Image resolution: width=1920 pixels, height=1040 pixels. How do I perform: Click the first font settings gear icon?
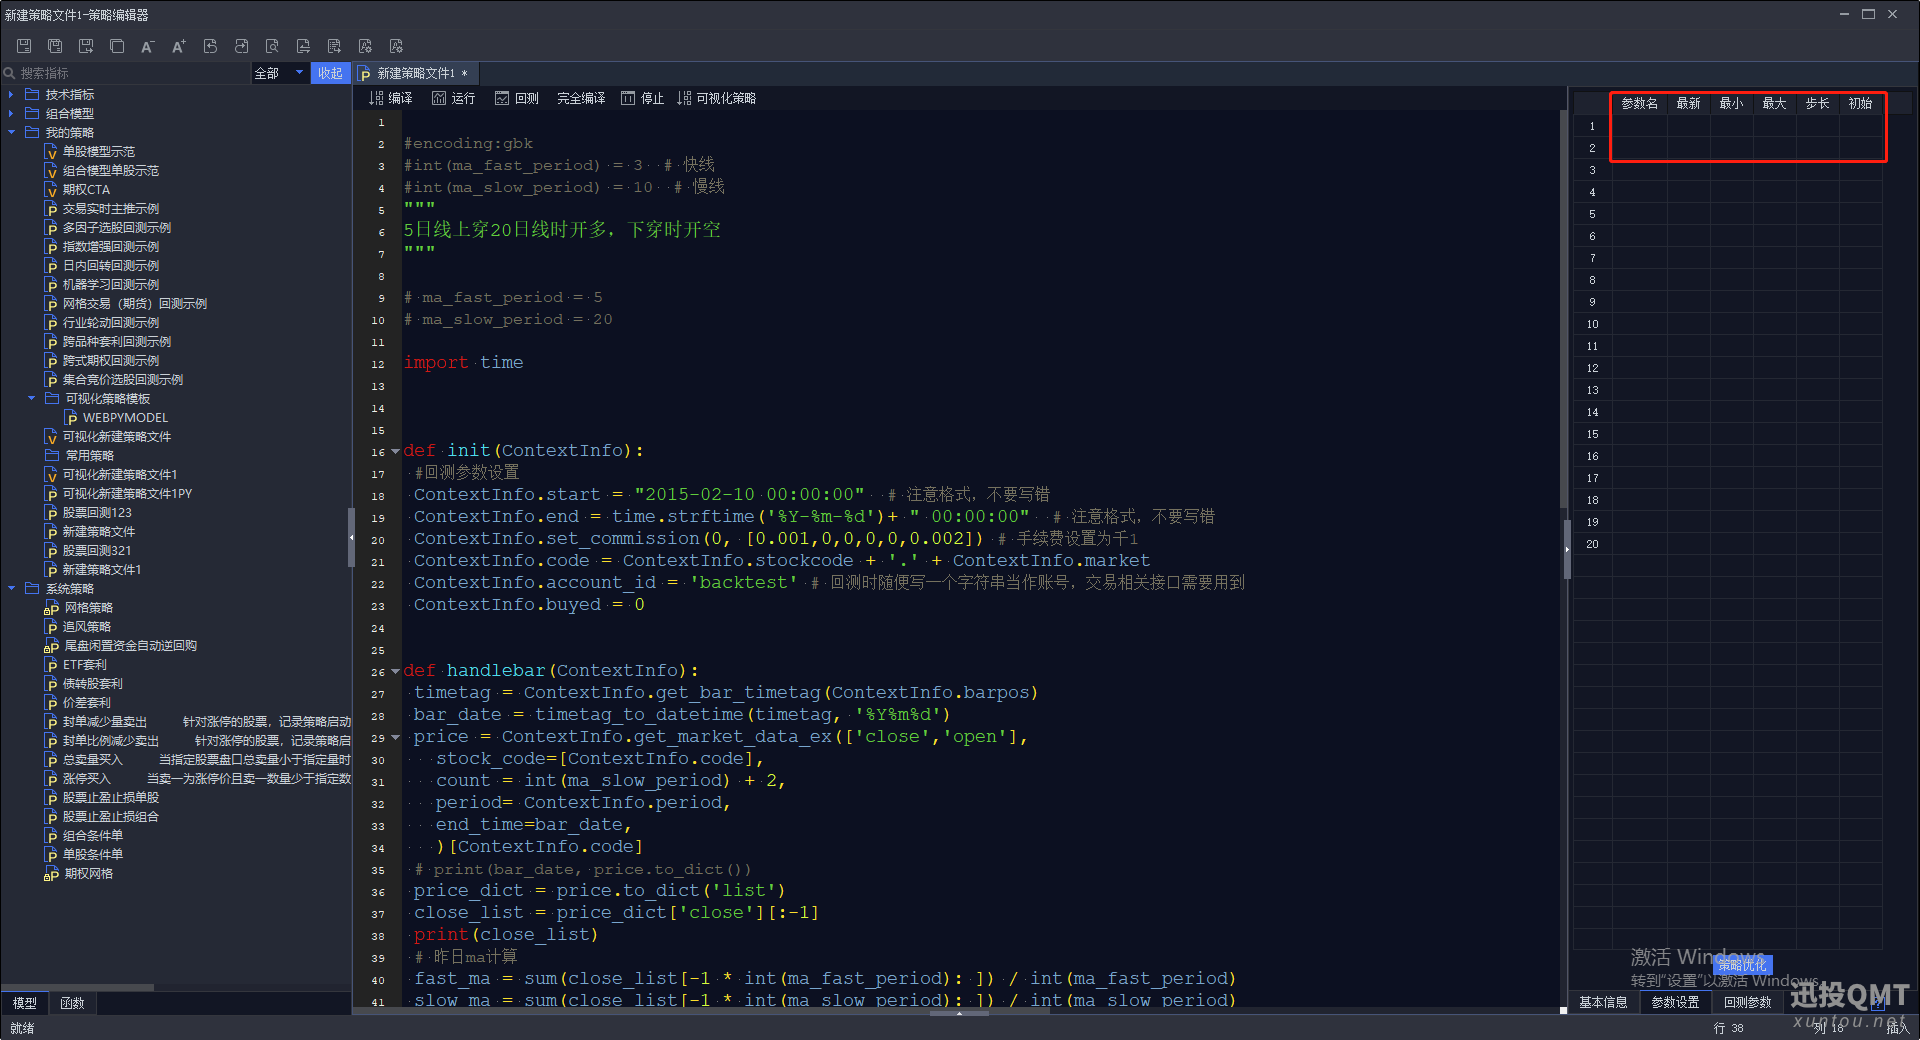point(365,46)
